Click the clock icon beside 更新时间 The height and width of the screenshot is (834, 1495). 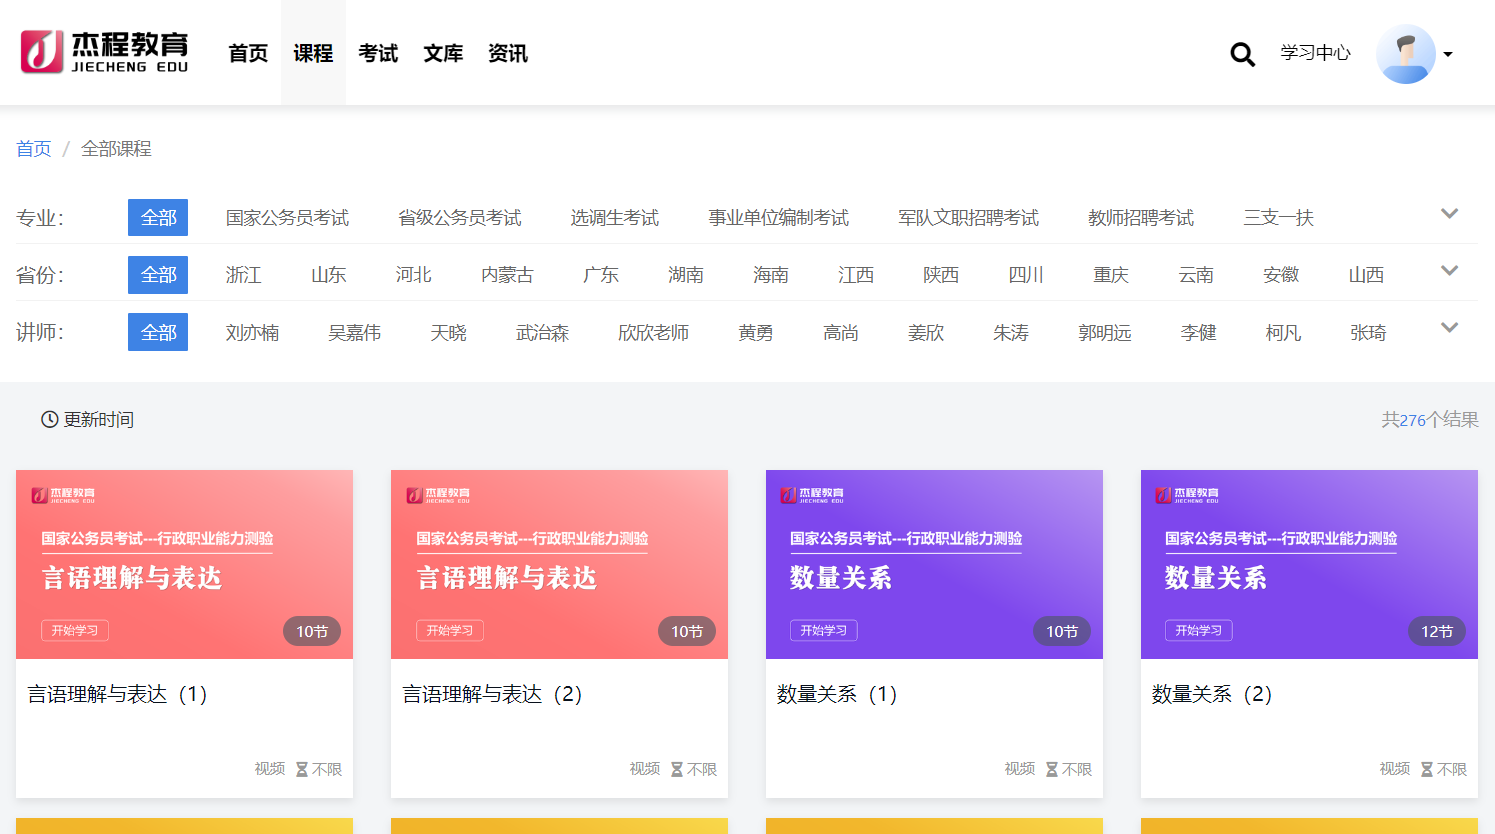(x=49, y=420)
